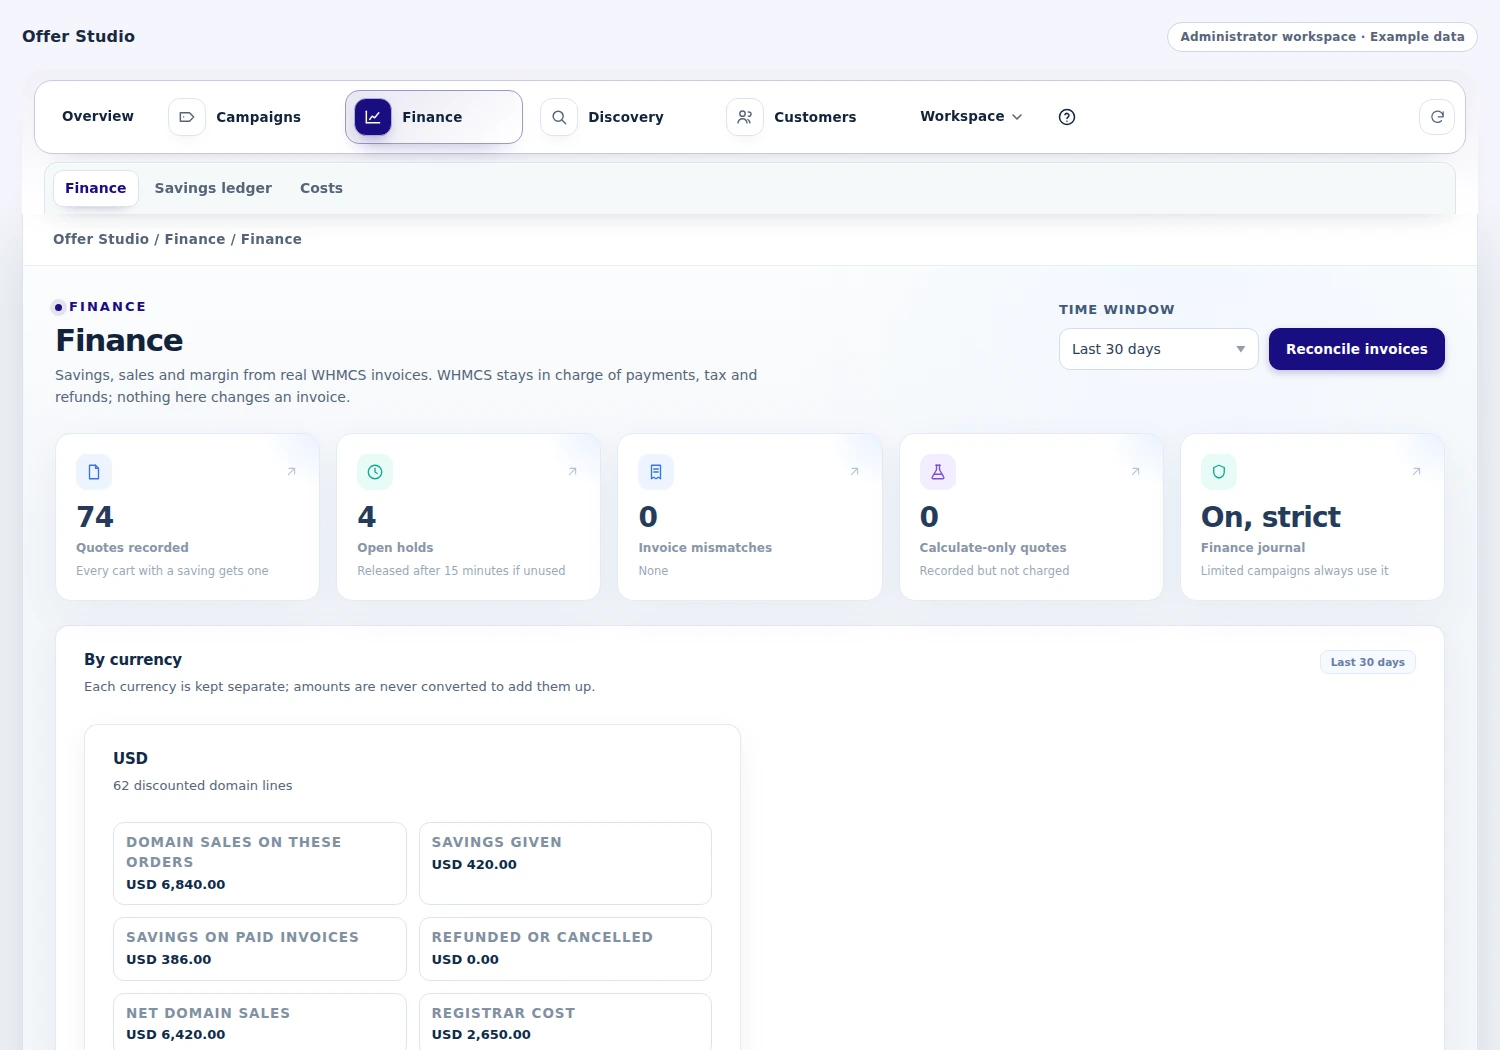This screenshot has width=1500, height=1050.
Task: Click the "USD 6,840.00" domain sales value
Action: pos(176,885)
